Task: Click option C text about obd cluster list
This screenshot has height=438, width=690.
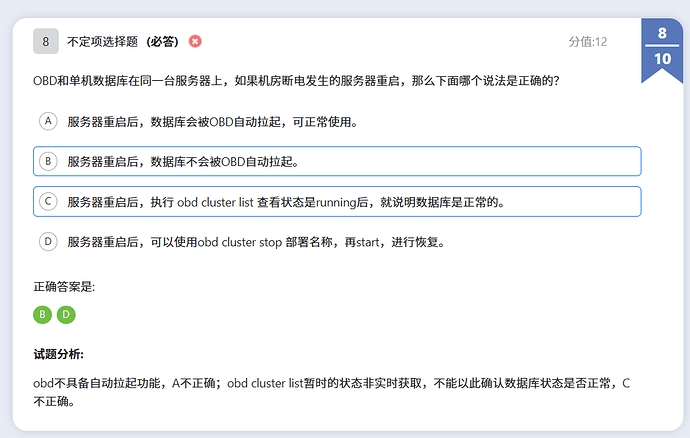Action: pos(285,201)
